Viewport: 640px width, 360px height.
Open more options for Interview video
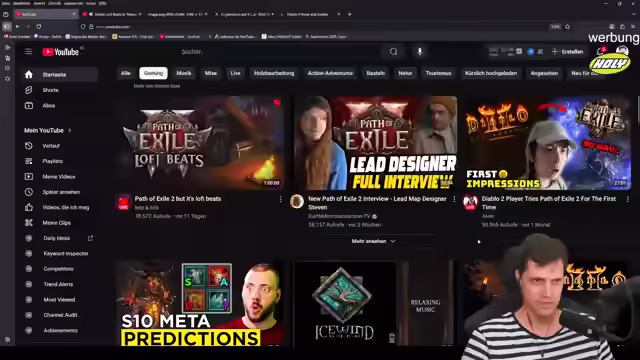click(454, 199)
